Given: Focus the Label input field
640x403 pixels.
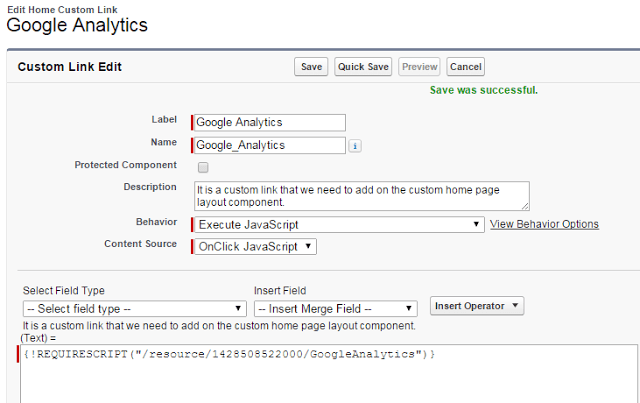Looking at the screenshot, I should (x=270, y=122).
